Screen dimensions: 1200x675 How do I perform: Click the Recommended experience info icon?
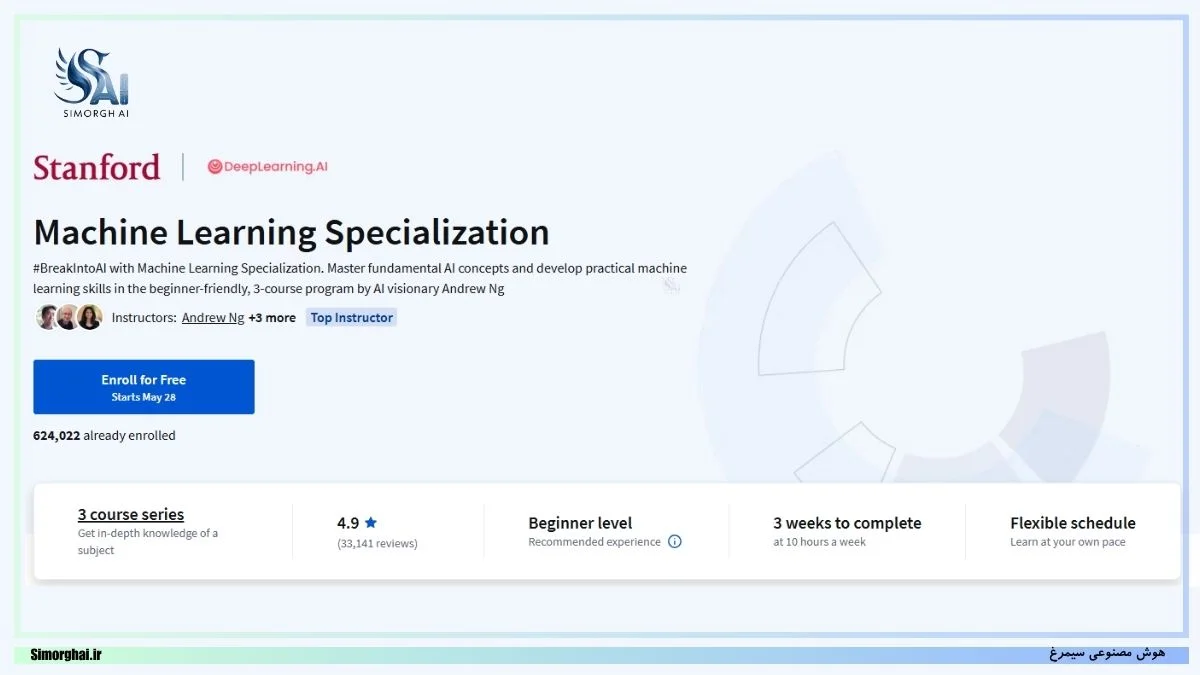[x=675, y=542]
